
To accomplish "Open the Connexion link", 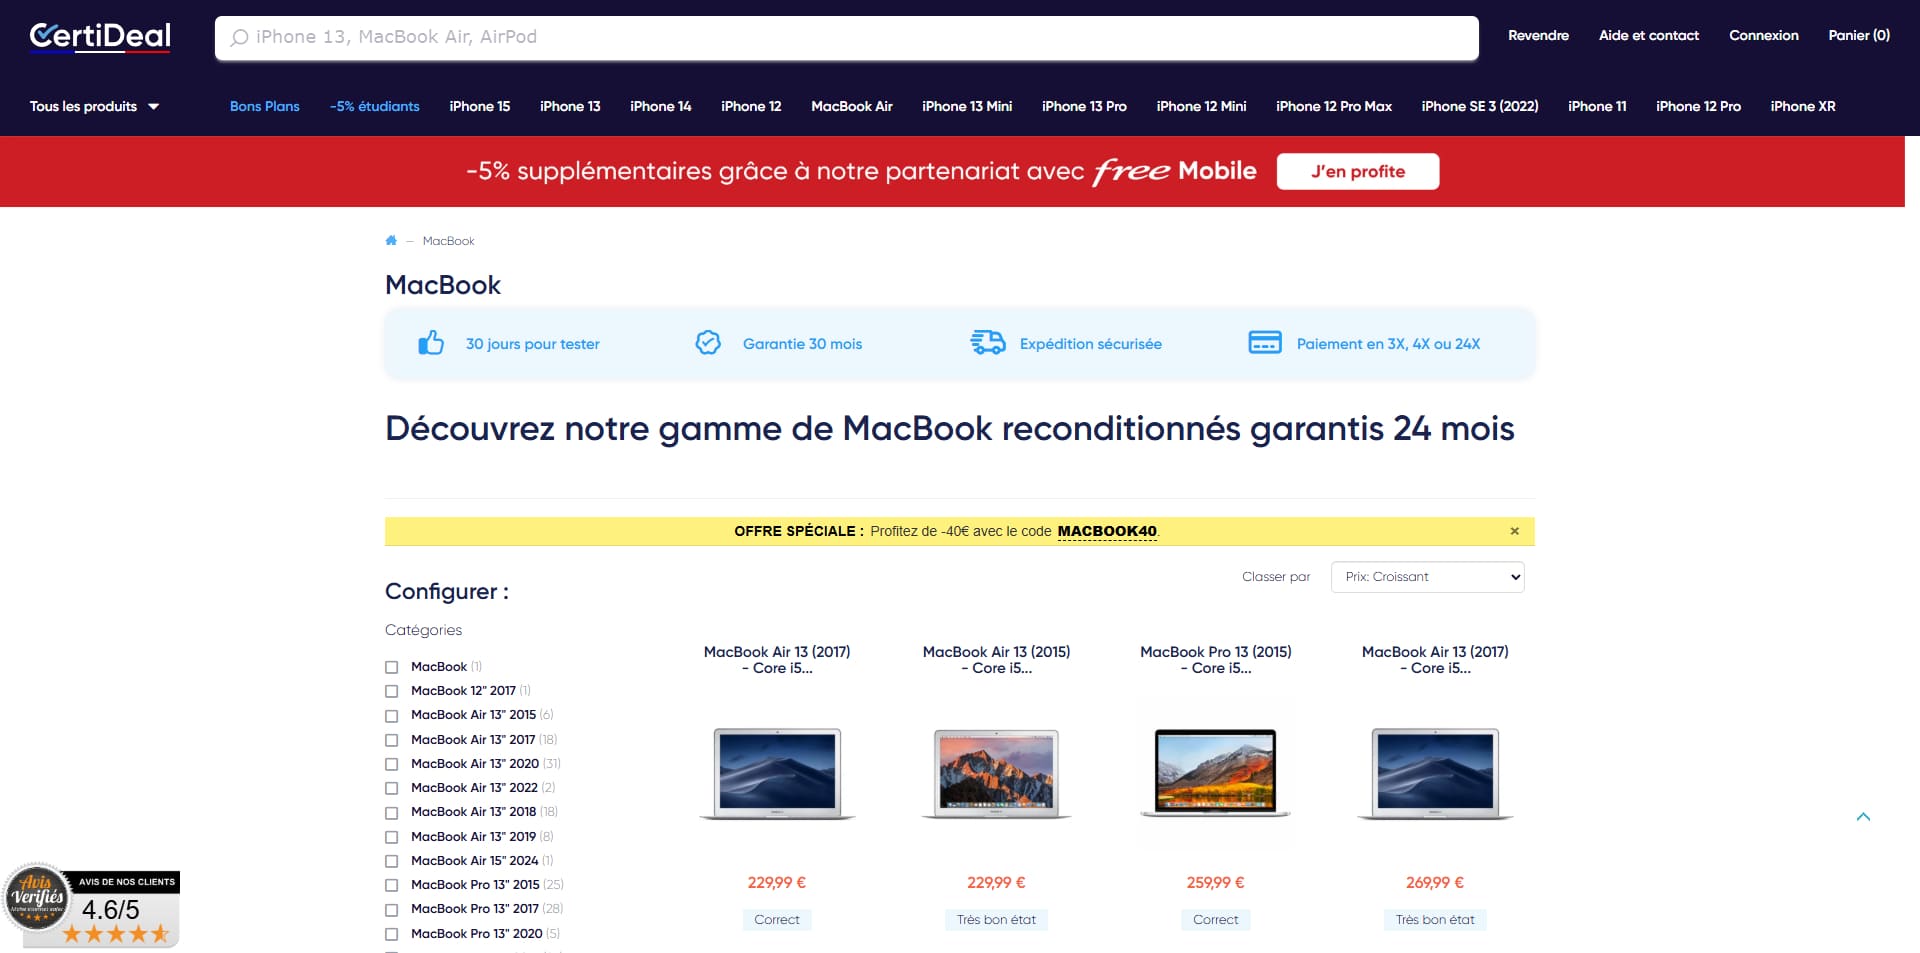I will coord(1764,35).
